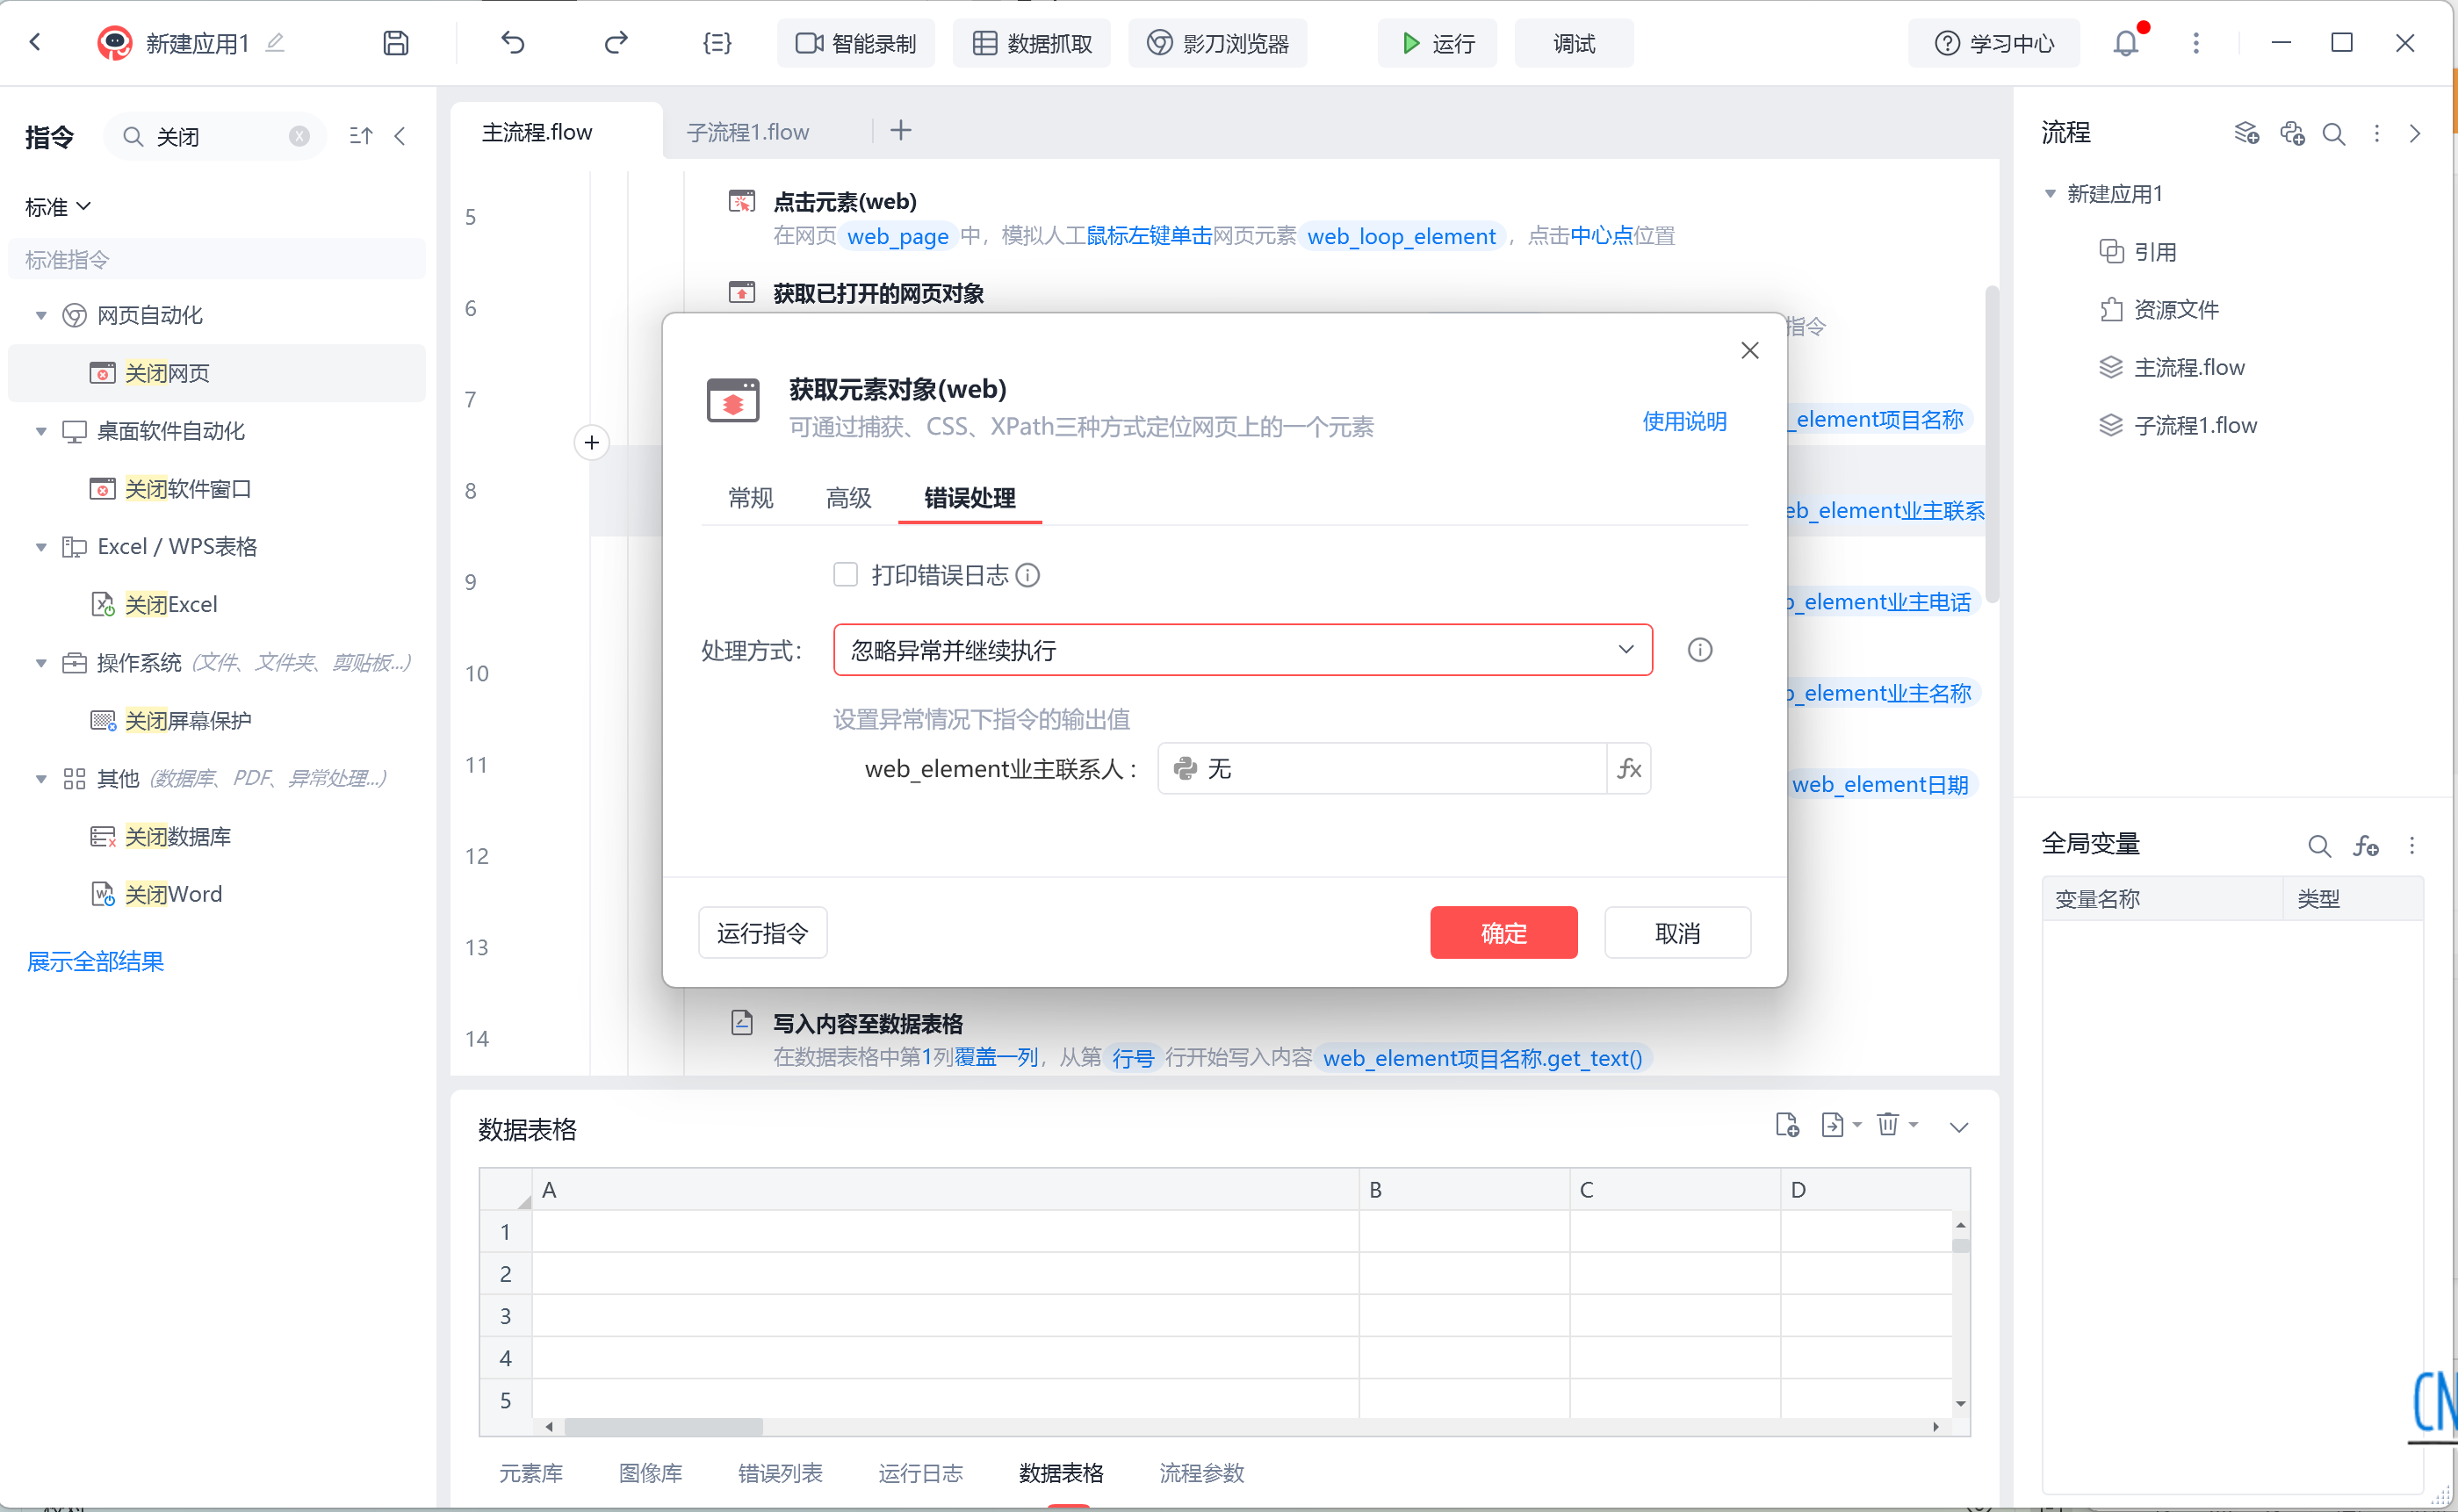Click the notification bell icon
This screenshot has height=1512, width=2458.
(x=2126, y=43)
